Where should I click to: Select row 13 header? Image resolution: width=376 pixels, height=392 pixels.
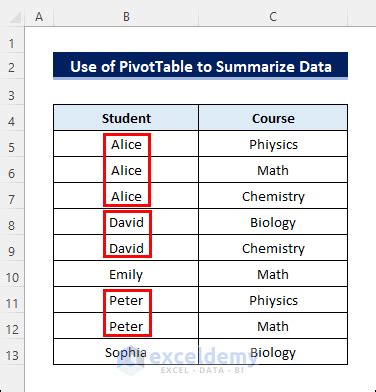(x=12, y=355)
